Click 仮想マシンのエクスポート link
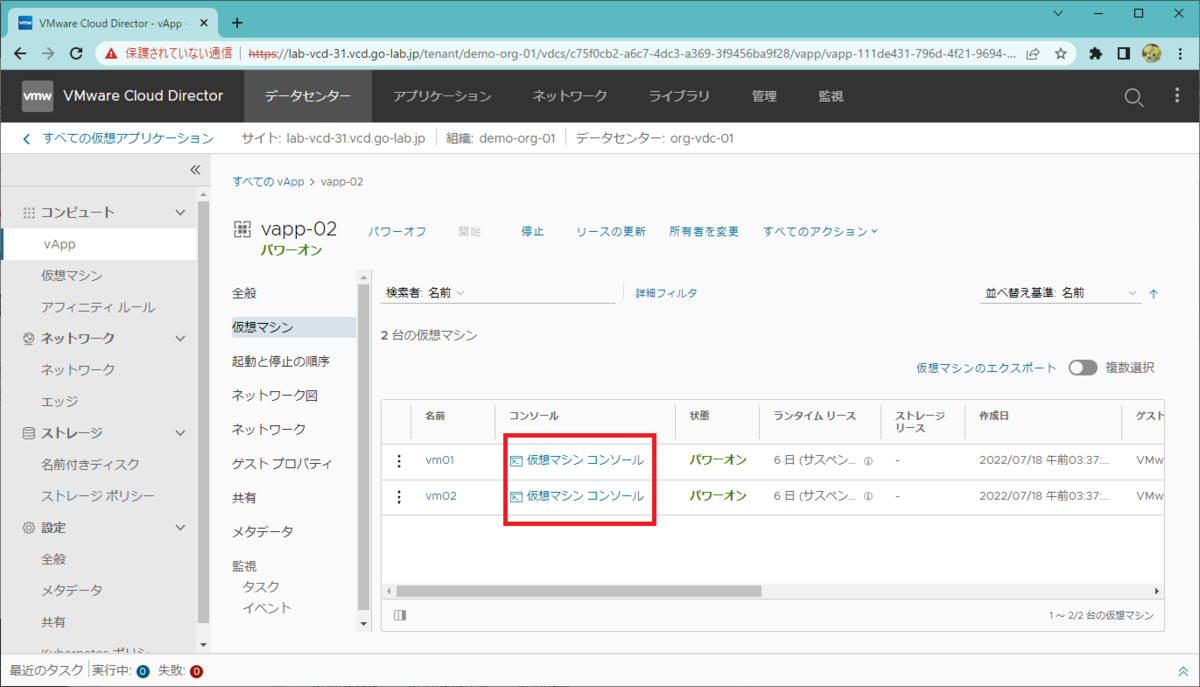The height and width of the screenshot is (687, 1200). pos(986,368)
